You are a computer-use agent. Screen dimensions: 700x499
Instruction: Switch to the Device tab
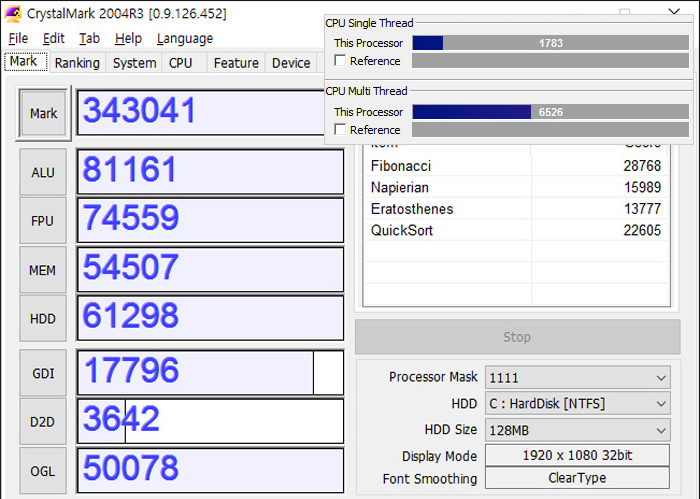tap(291, 63)
